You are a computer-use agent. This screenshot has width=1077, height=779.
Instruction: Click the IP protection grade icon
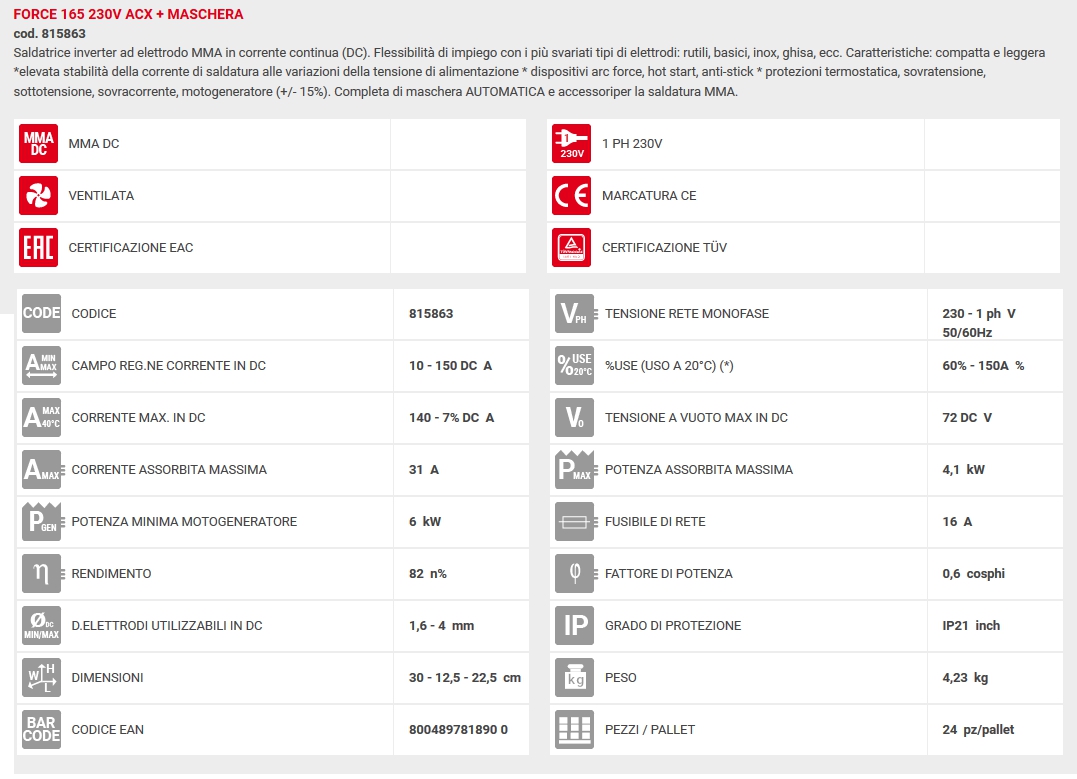click(575, 626)
